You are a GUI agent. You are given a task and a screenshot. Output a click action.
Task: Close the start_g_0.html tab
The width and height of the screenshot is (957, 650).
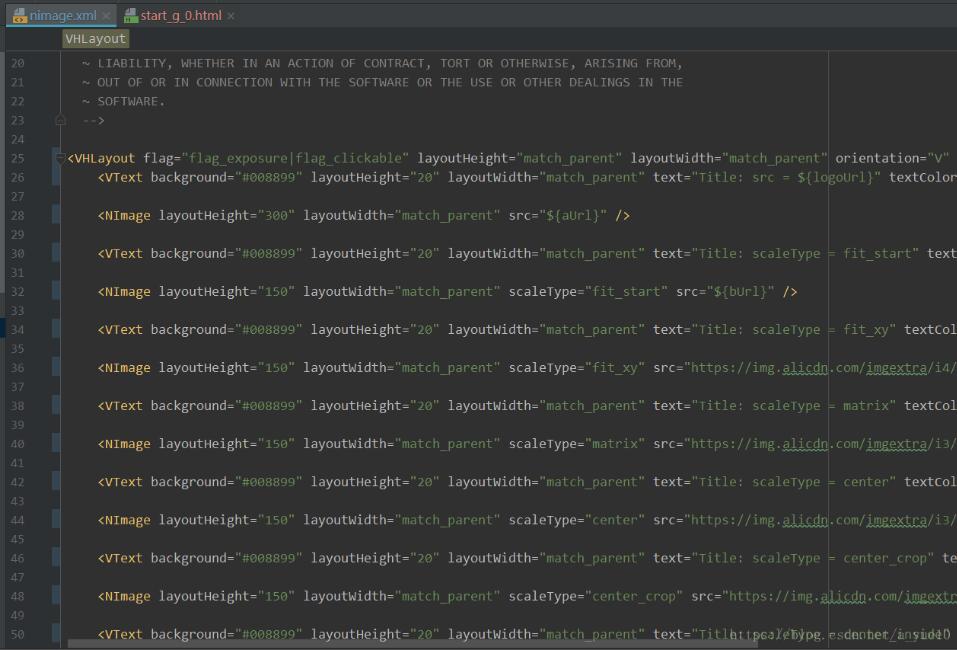(x=232, y=16)
